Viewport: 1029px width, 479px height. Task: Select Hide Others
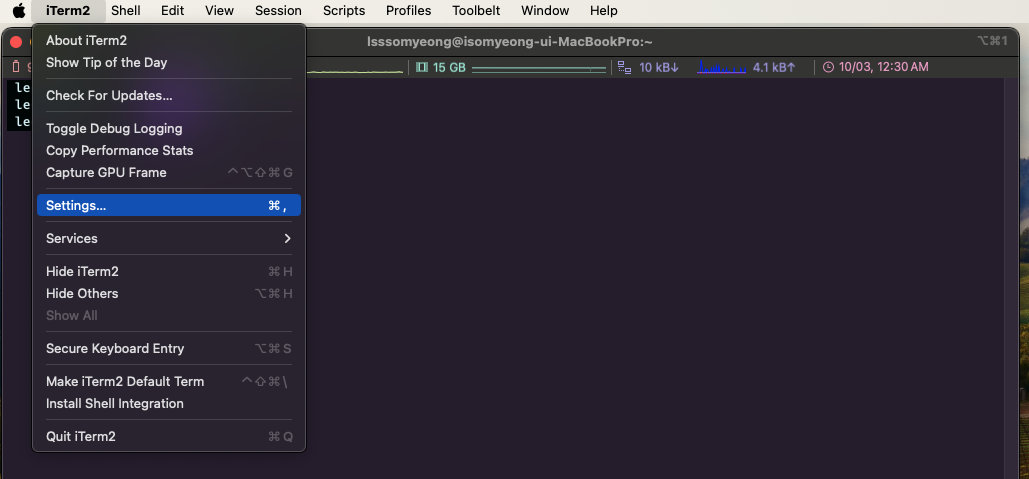169,293
